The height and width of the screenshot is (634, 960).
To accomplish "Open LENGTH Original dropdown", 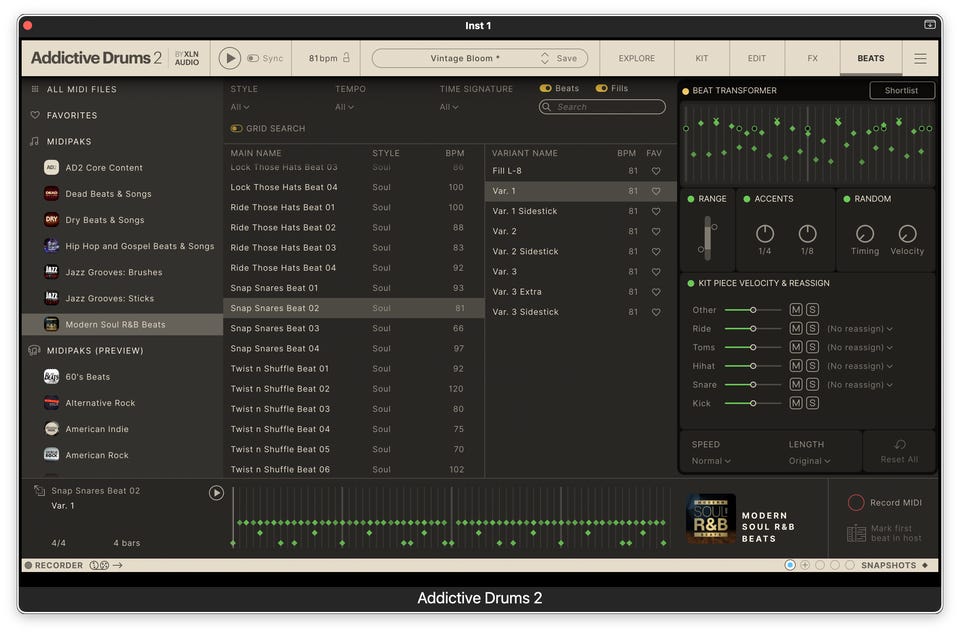I will (x=809, y=461).
